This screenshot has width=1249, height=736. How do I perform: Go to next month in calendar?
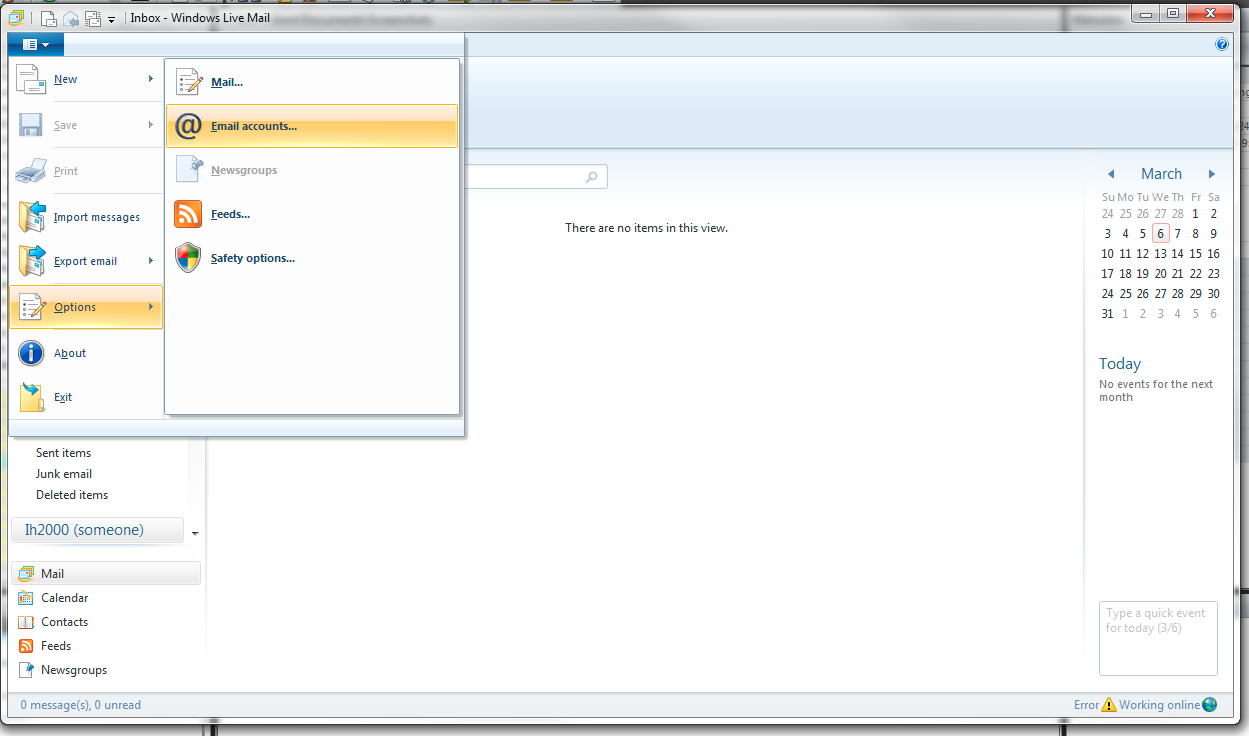(1212, 174)
